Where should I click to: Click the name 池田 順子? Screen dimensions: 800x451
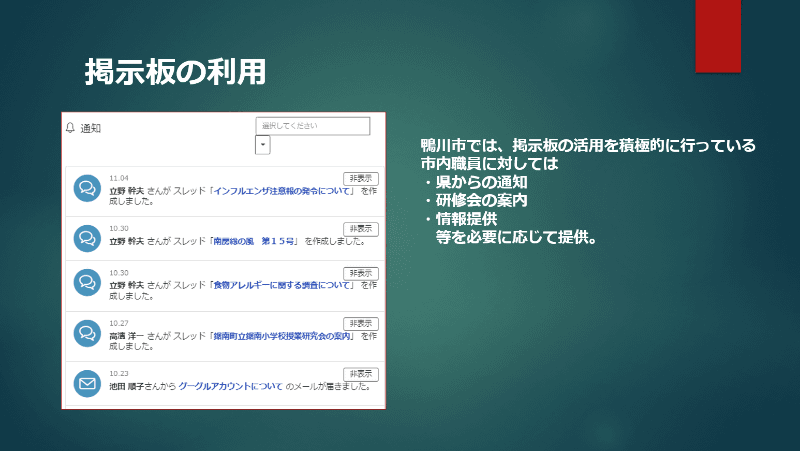pyautogui.click(x=127, y=386)
